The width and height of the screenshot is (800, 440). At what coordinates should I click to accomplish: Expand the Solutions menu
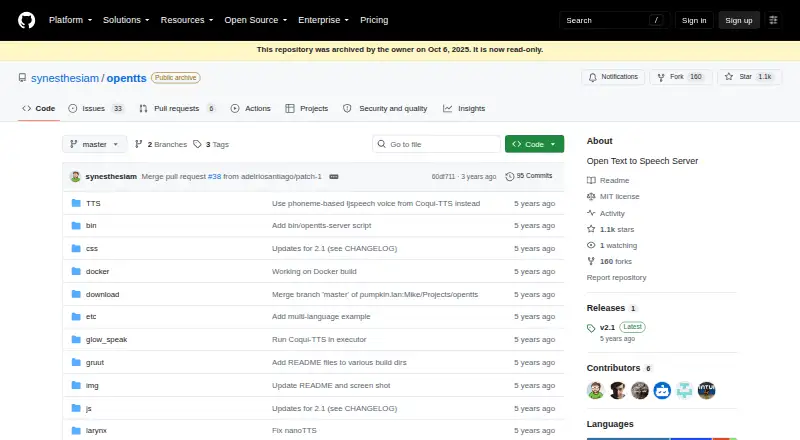point(126,20)
